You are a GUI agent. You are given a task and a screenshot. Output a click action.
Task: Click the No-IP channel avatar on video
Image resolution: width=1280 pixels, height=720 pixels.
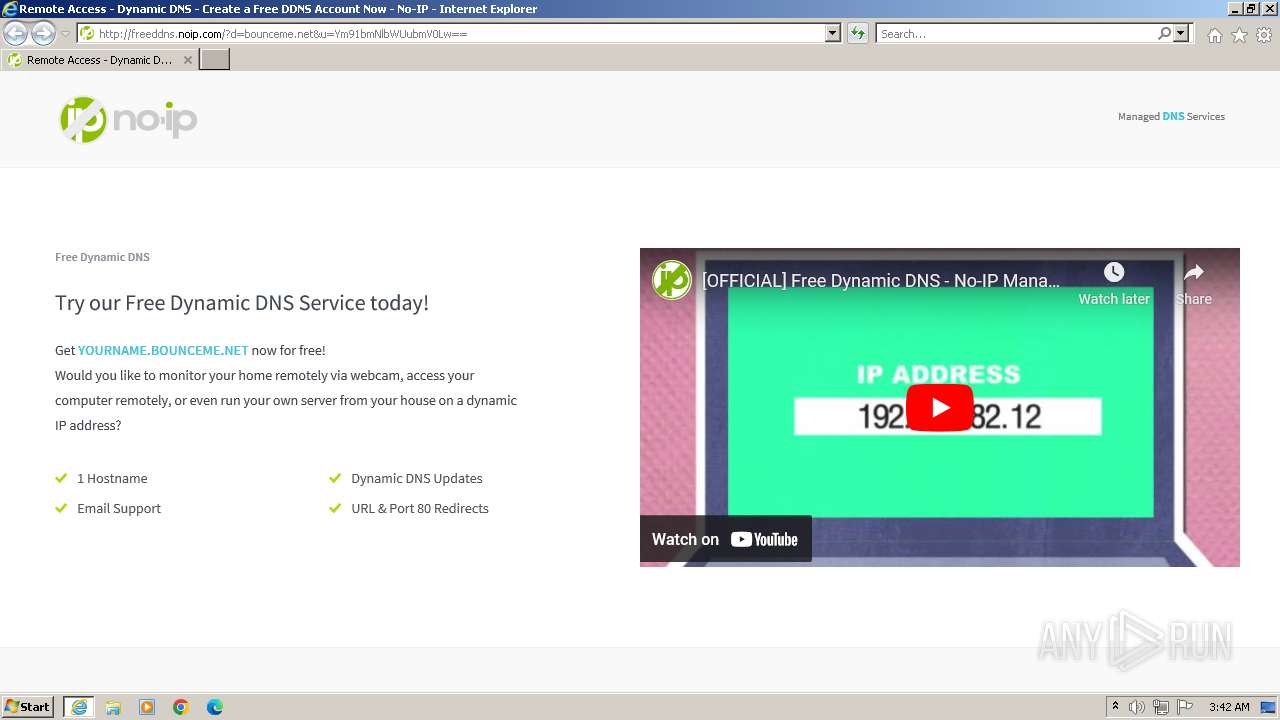tap(672, 280)
